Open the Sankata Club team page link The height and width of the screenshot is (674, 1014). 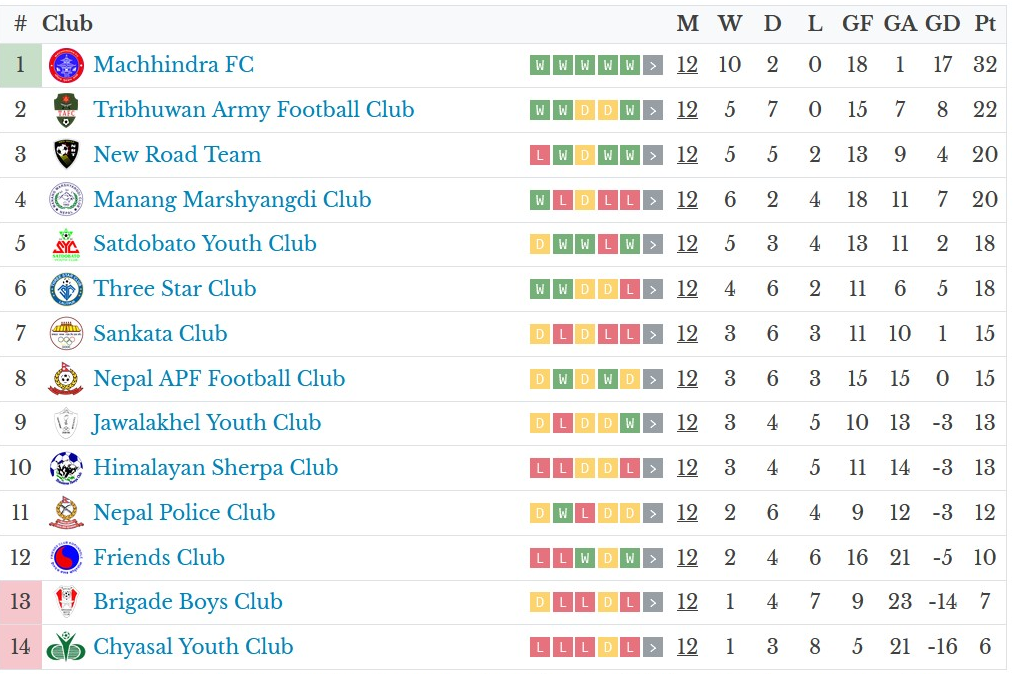pos(160,334)
